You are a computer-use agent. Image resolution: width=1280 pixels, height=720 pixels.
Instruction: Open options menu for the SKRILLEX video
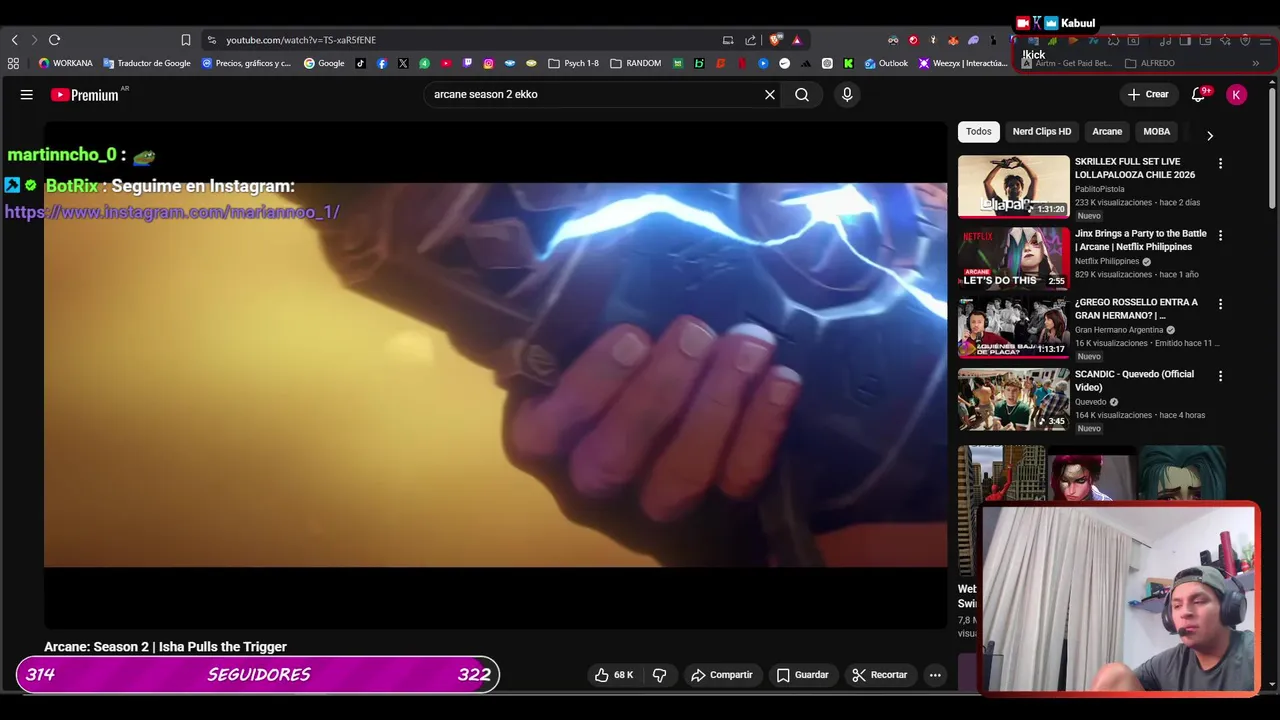(x=1220, y=163)
